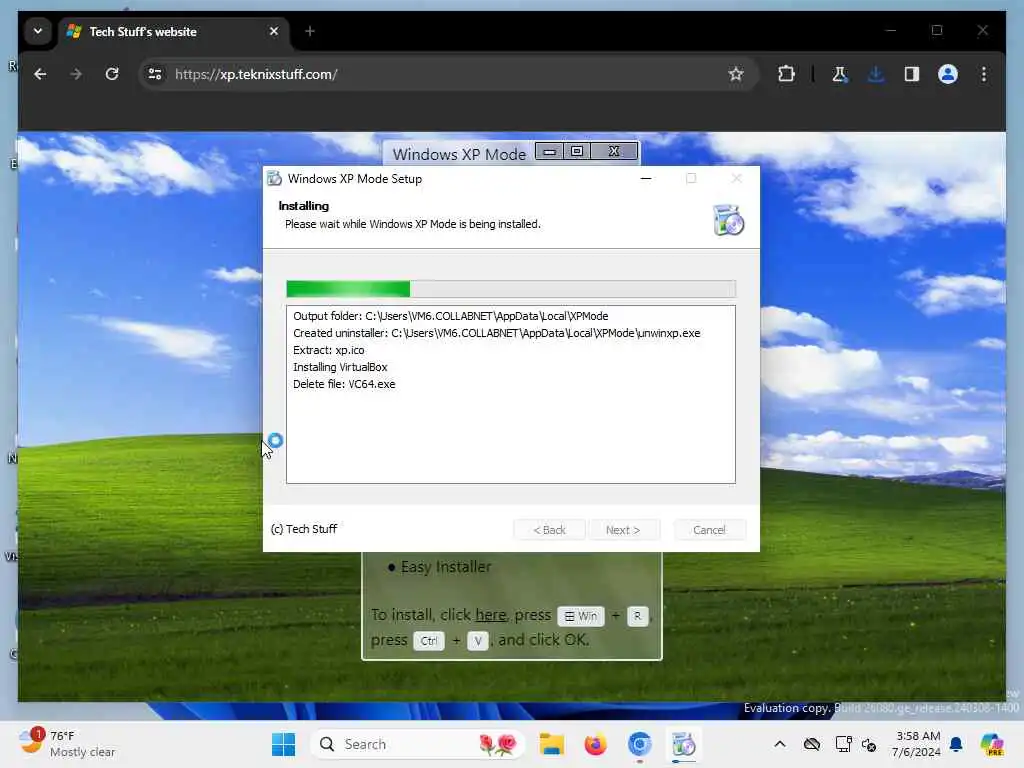Go back in the Chrome browser
This screenshot has width=1024, height=768.
tap(40, 74)
